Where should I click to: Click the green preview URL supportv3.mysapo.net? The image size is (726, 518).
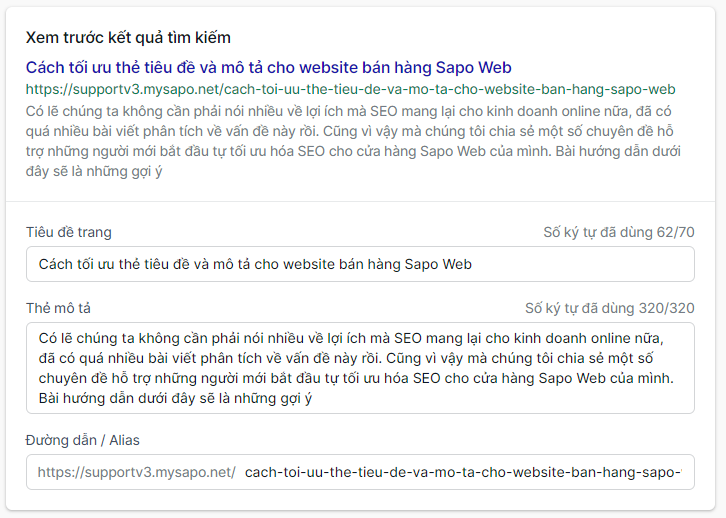(350, 89)
